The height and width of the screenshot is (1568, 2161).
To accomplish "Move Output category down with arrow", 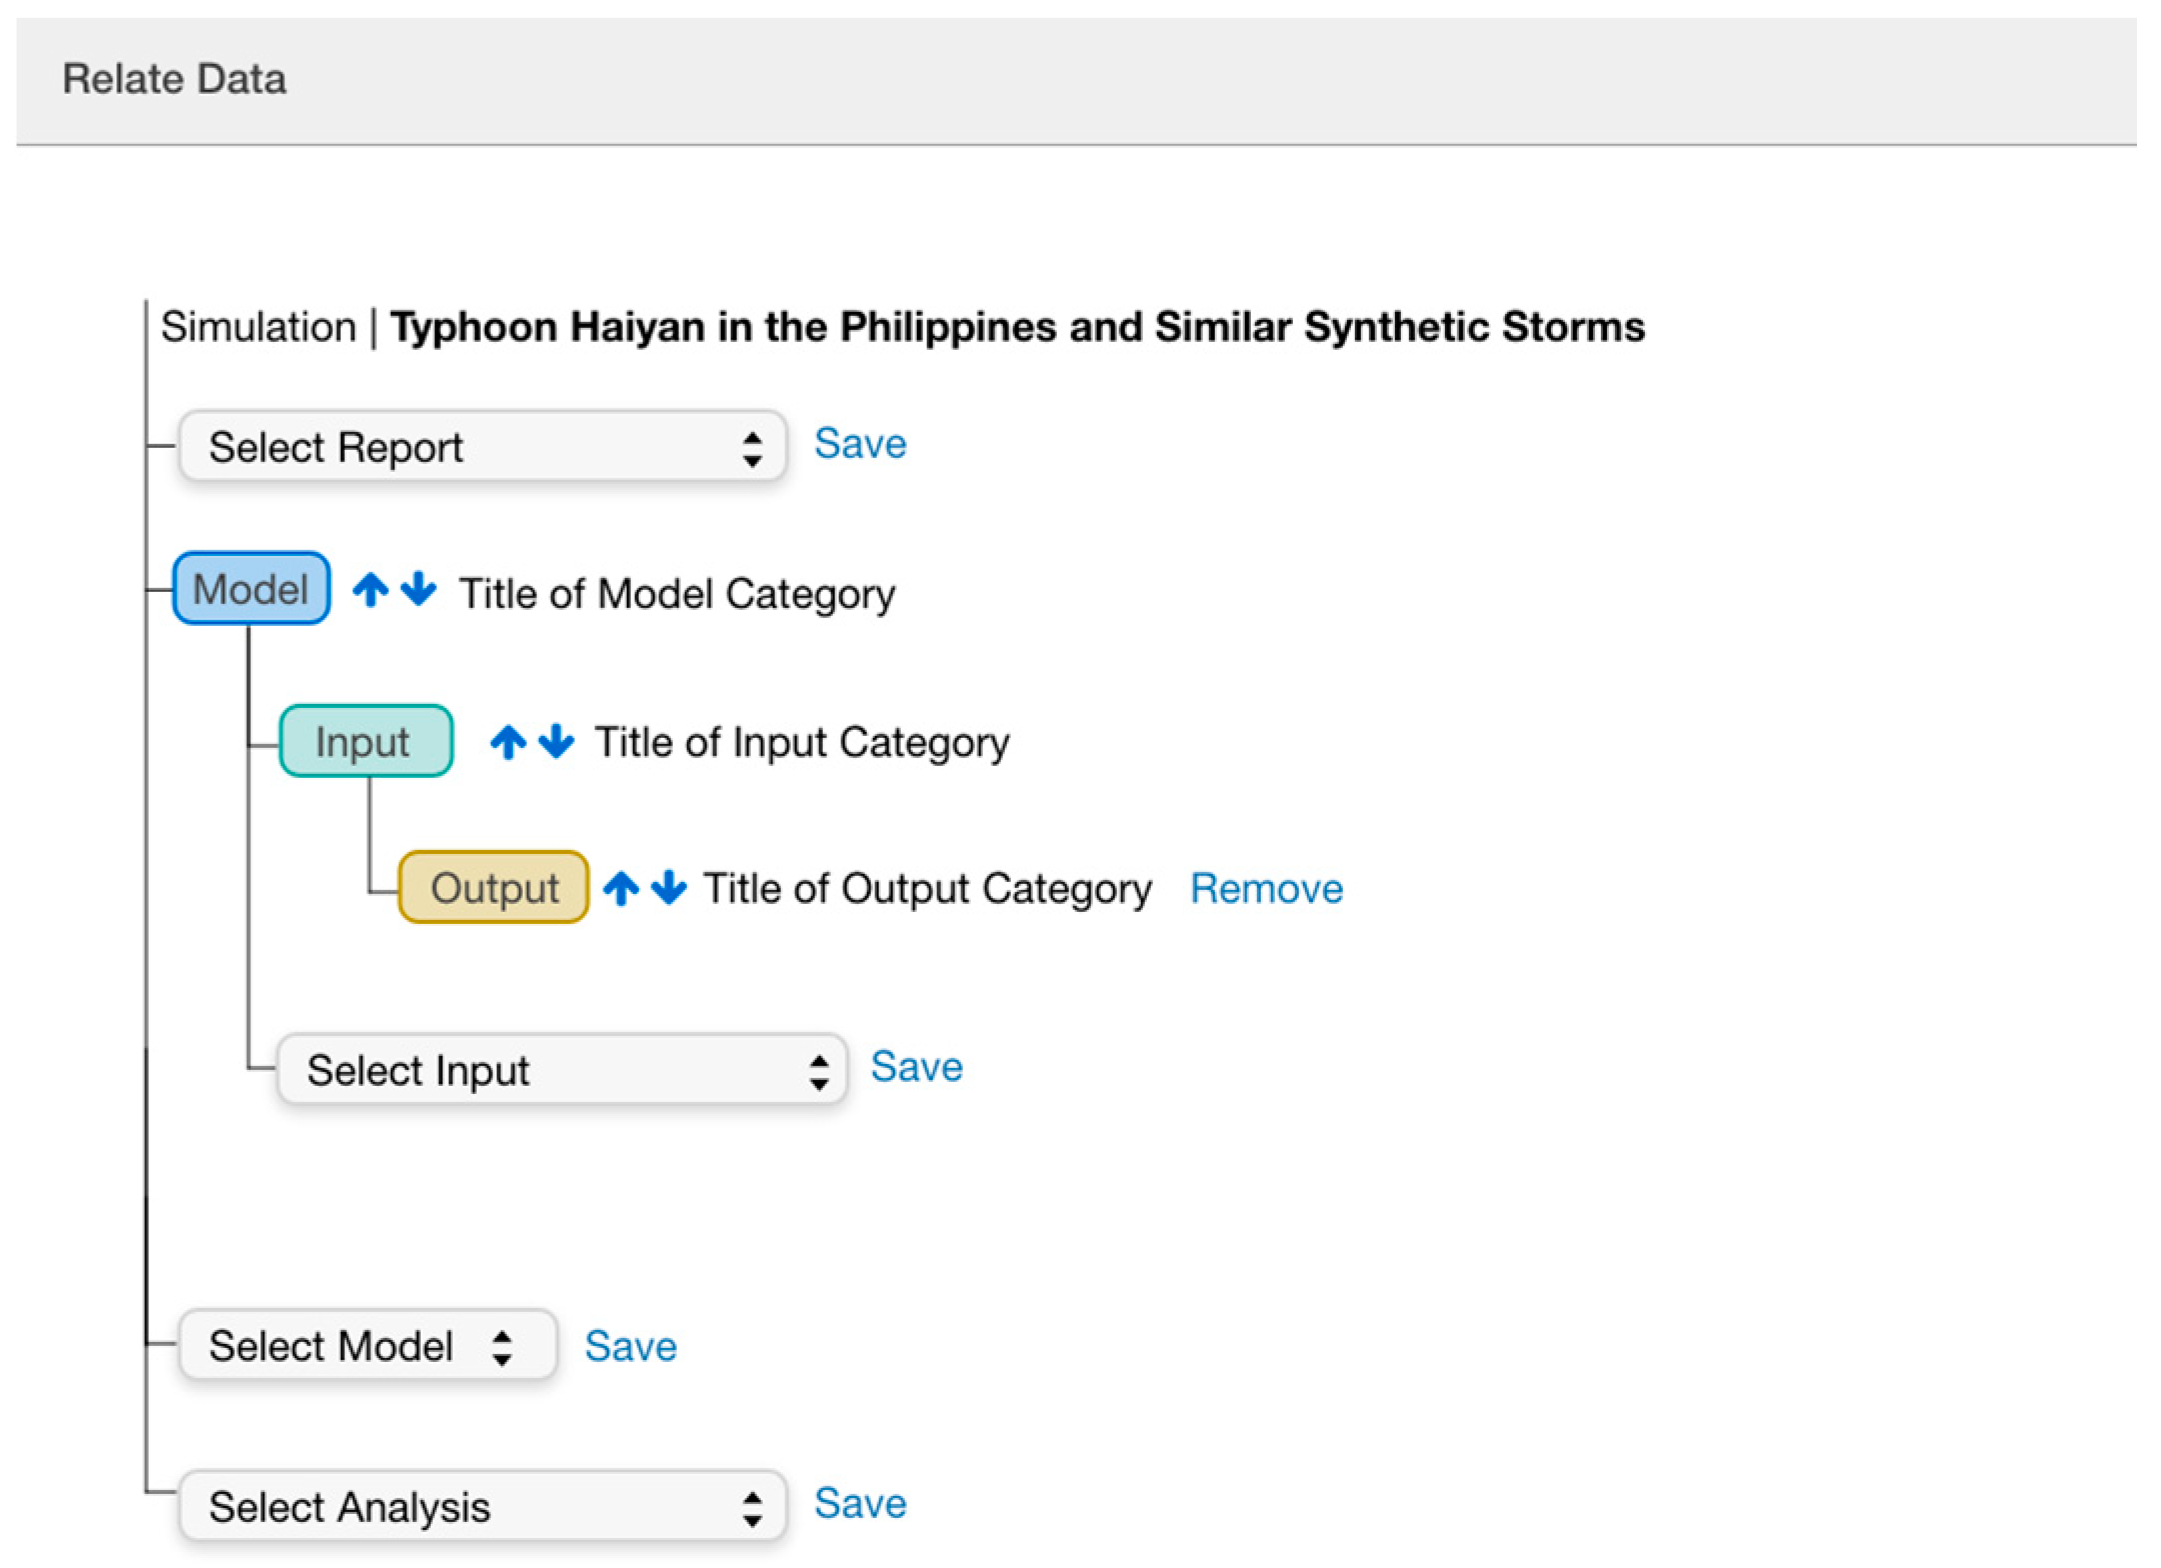I will click(669, 888).
